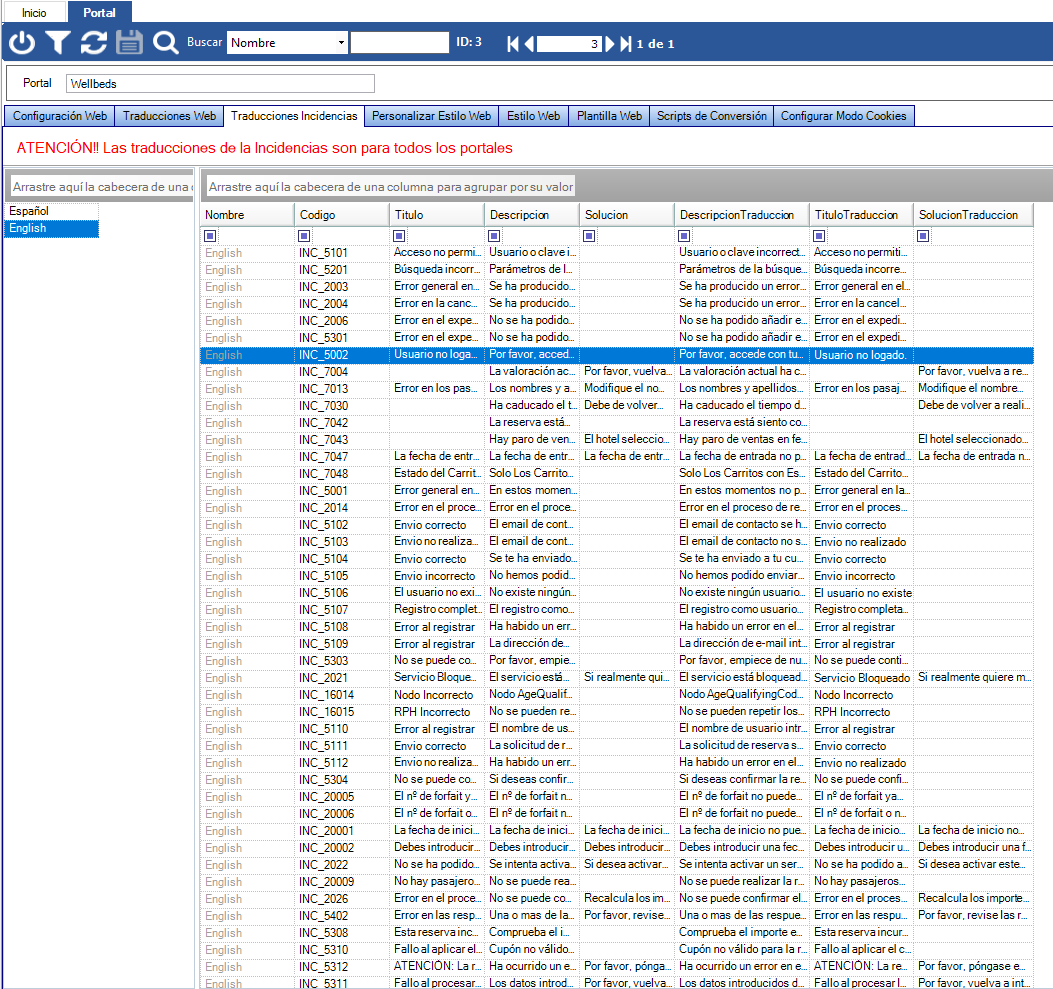Select the row with code INC_5201
1053x989 pixels.
pos(617,270)
